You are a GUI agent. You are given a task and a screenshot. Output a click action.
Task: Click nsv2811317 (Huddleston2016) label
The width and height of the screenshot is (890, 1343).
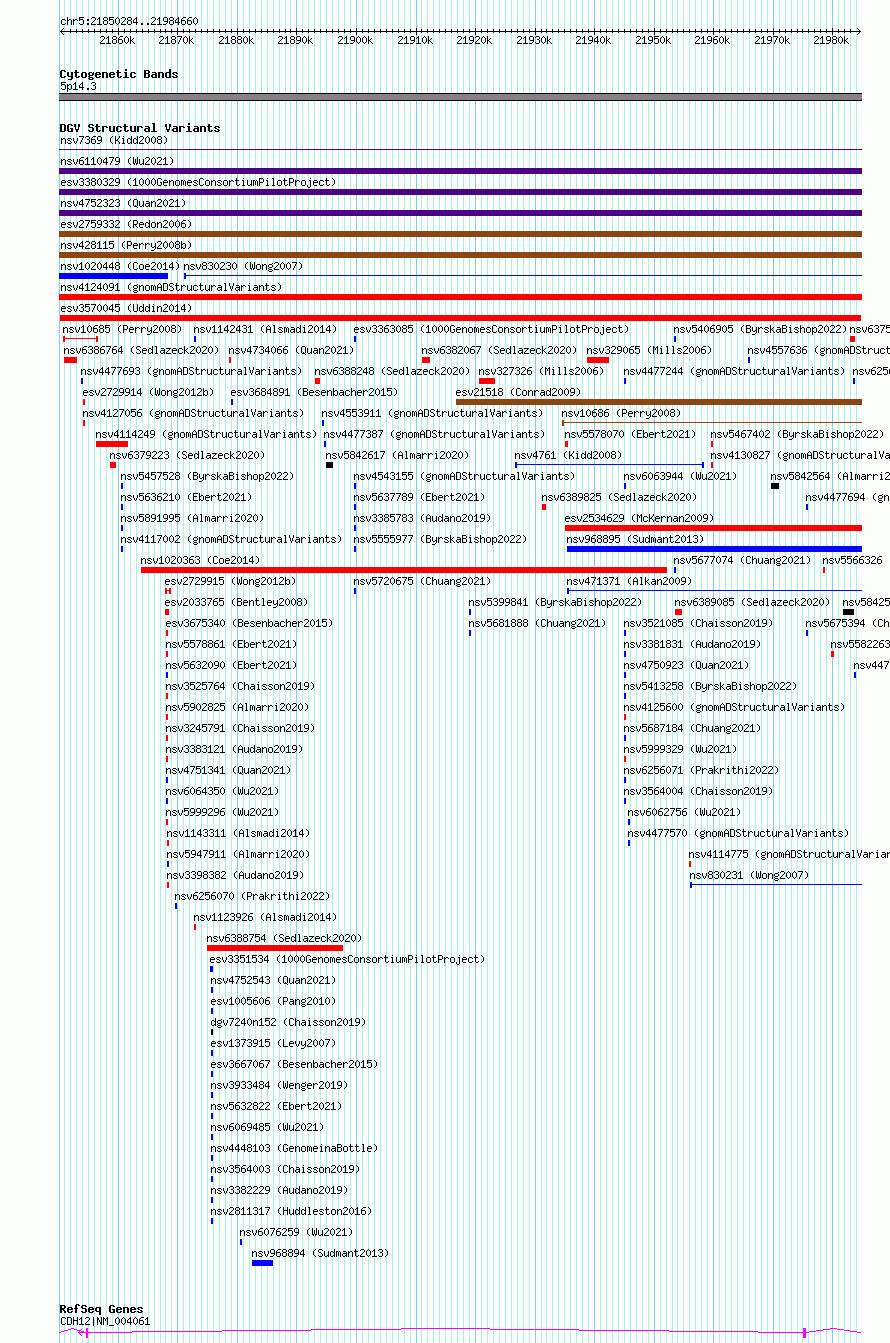pos(290,1211)
